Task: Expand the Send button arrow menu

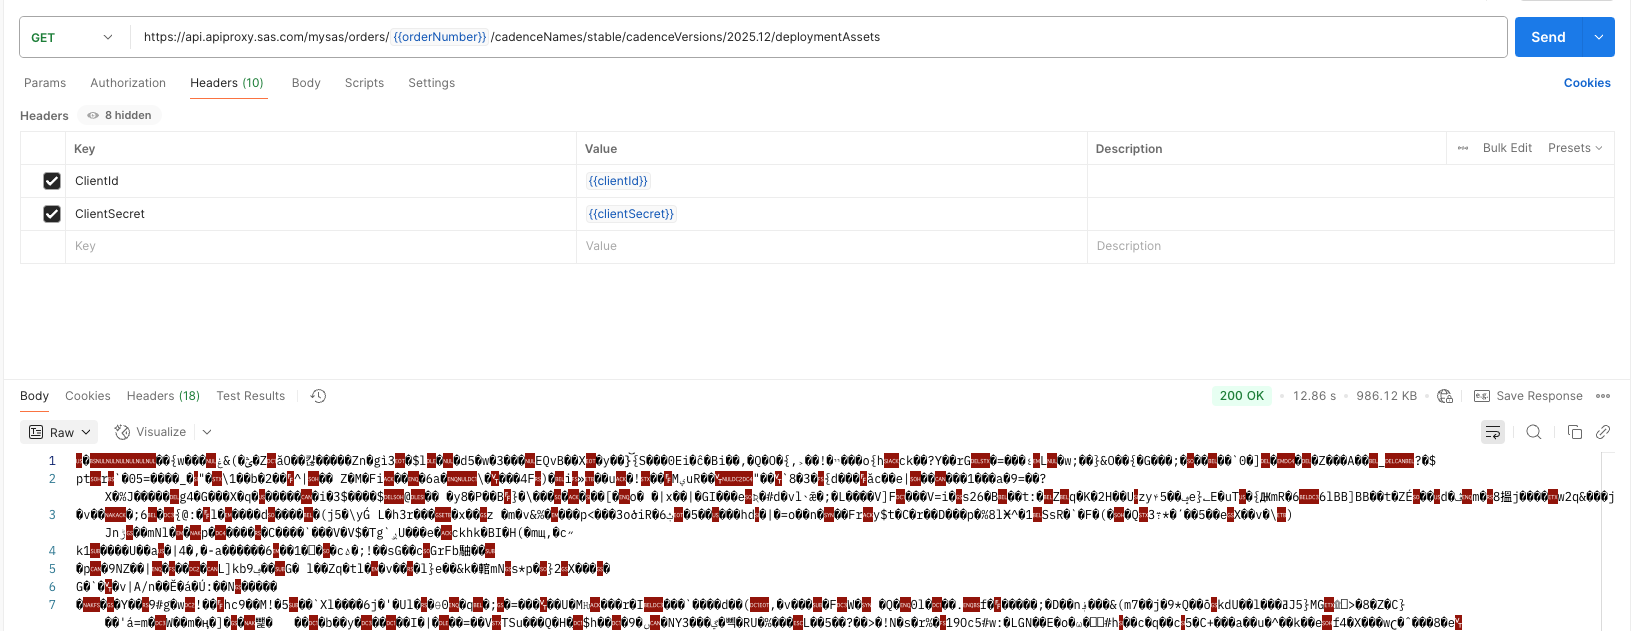Action: (1598, 37)
